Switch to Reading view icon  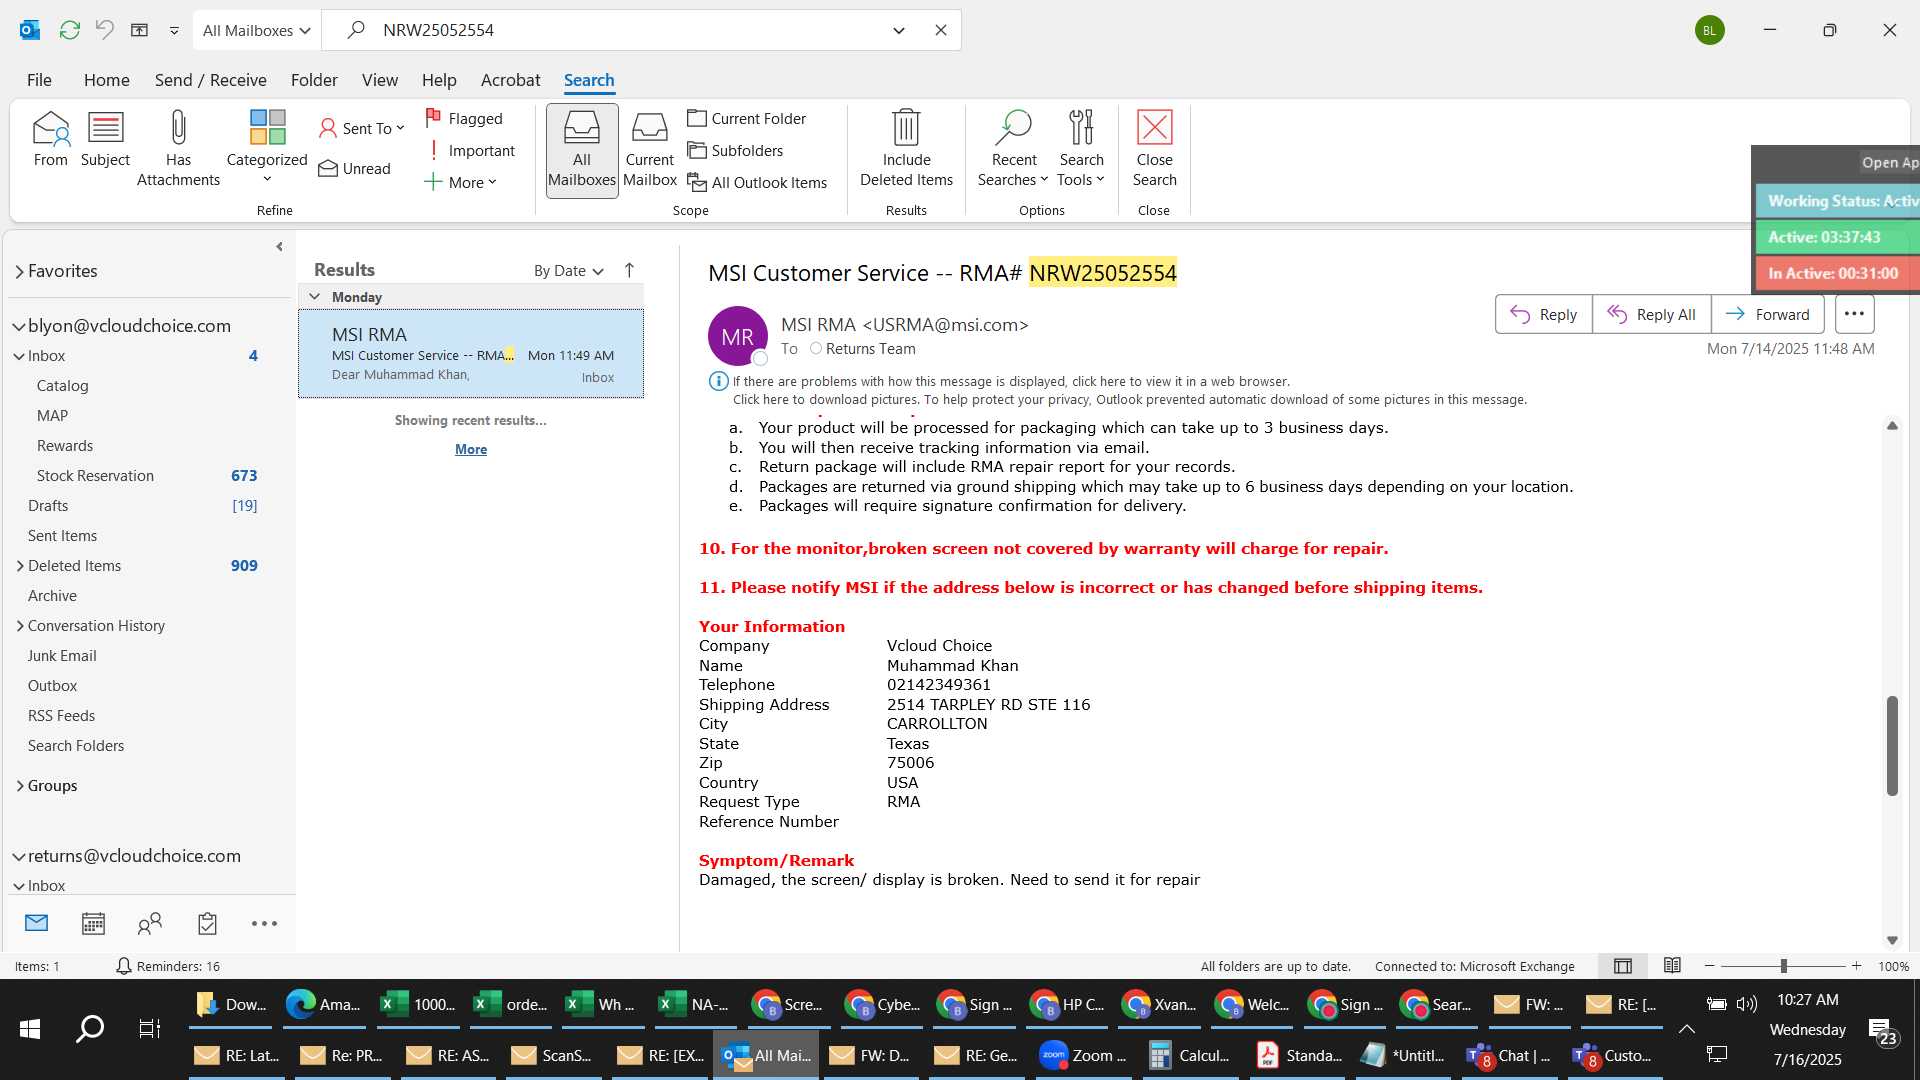(1672, 966)
